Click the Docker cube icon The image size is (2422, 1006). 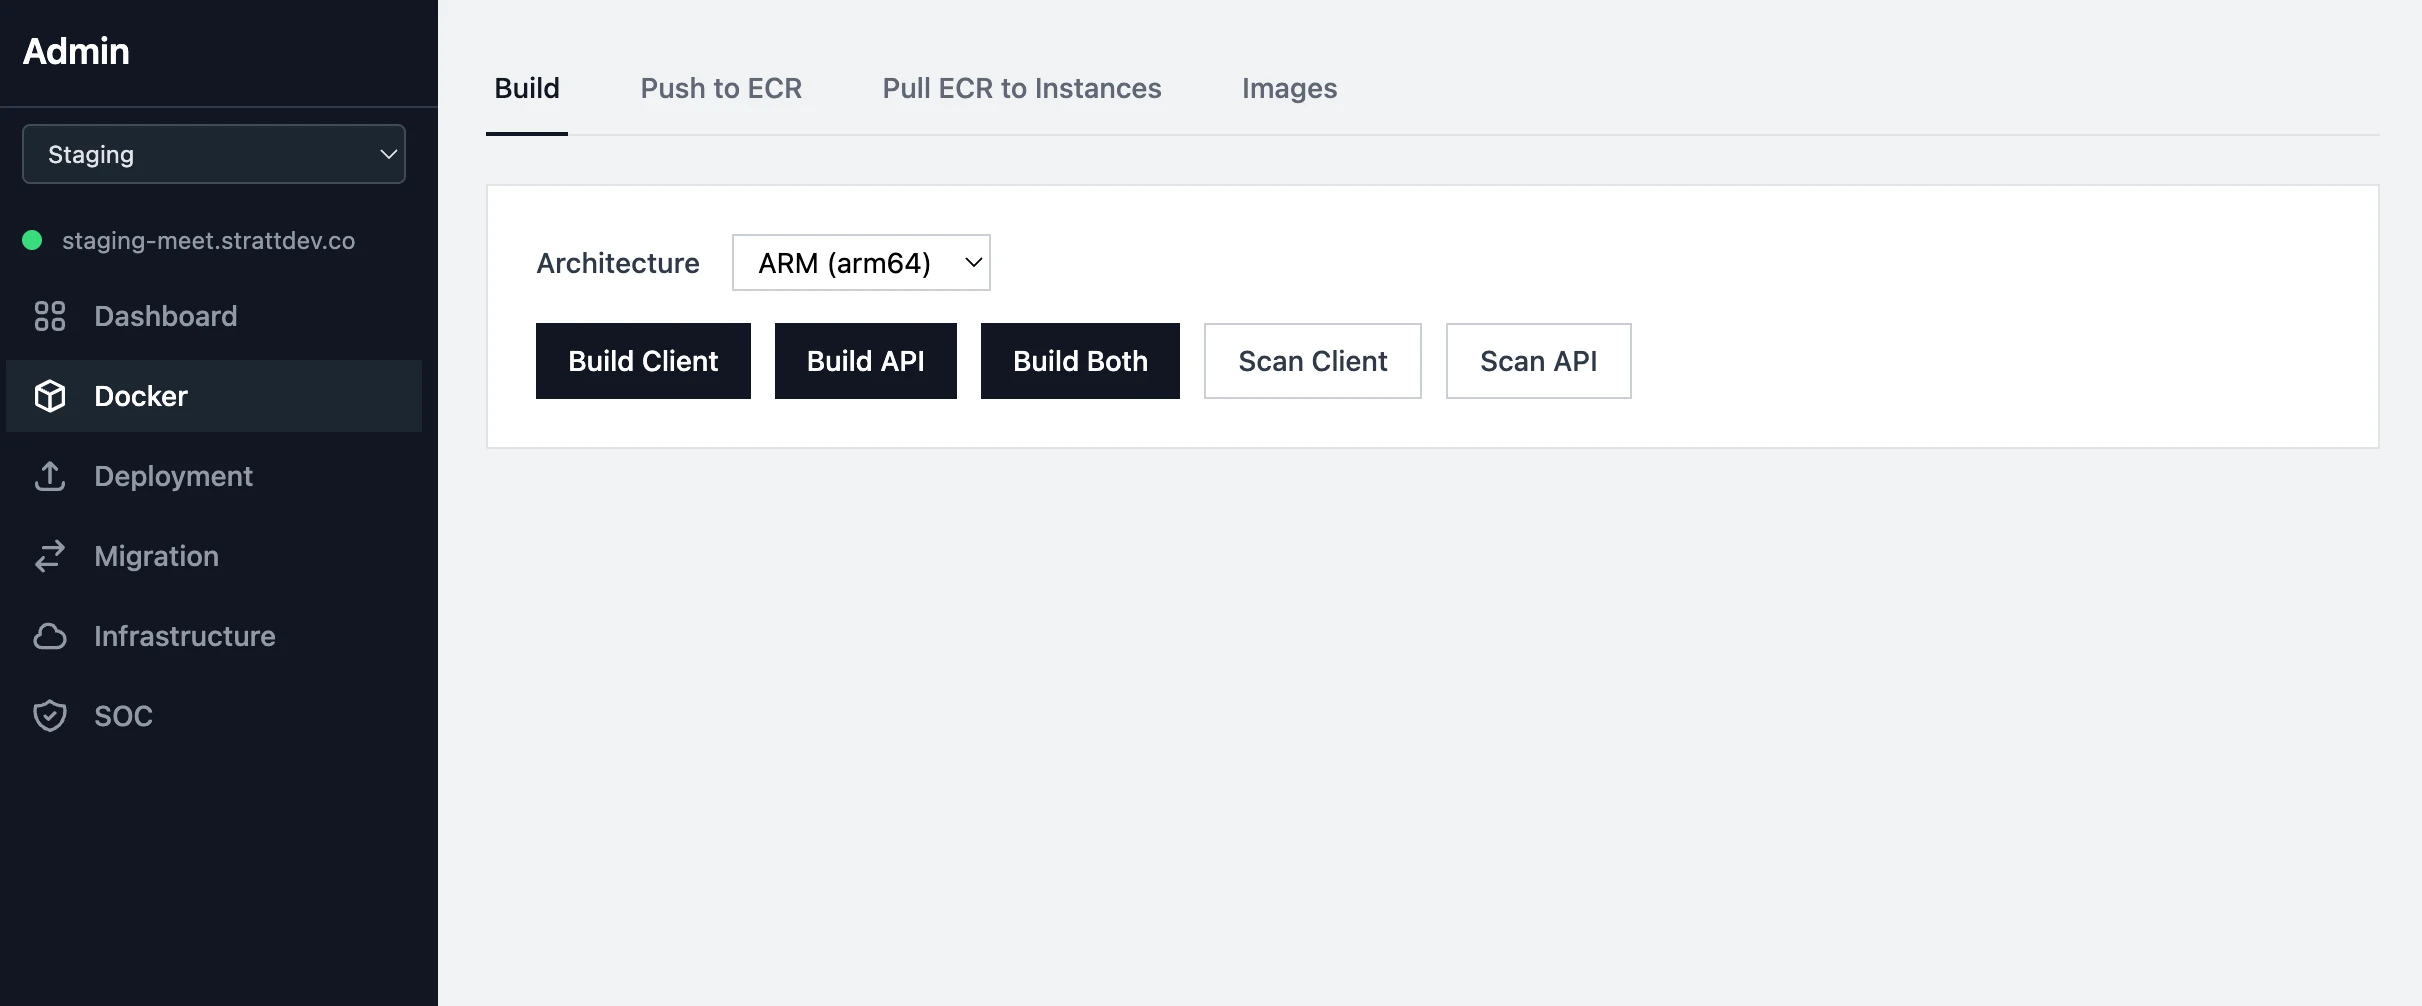(51, 396)
